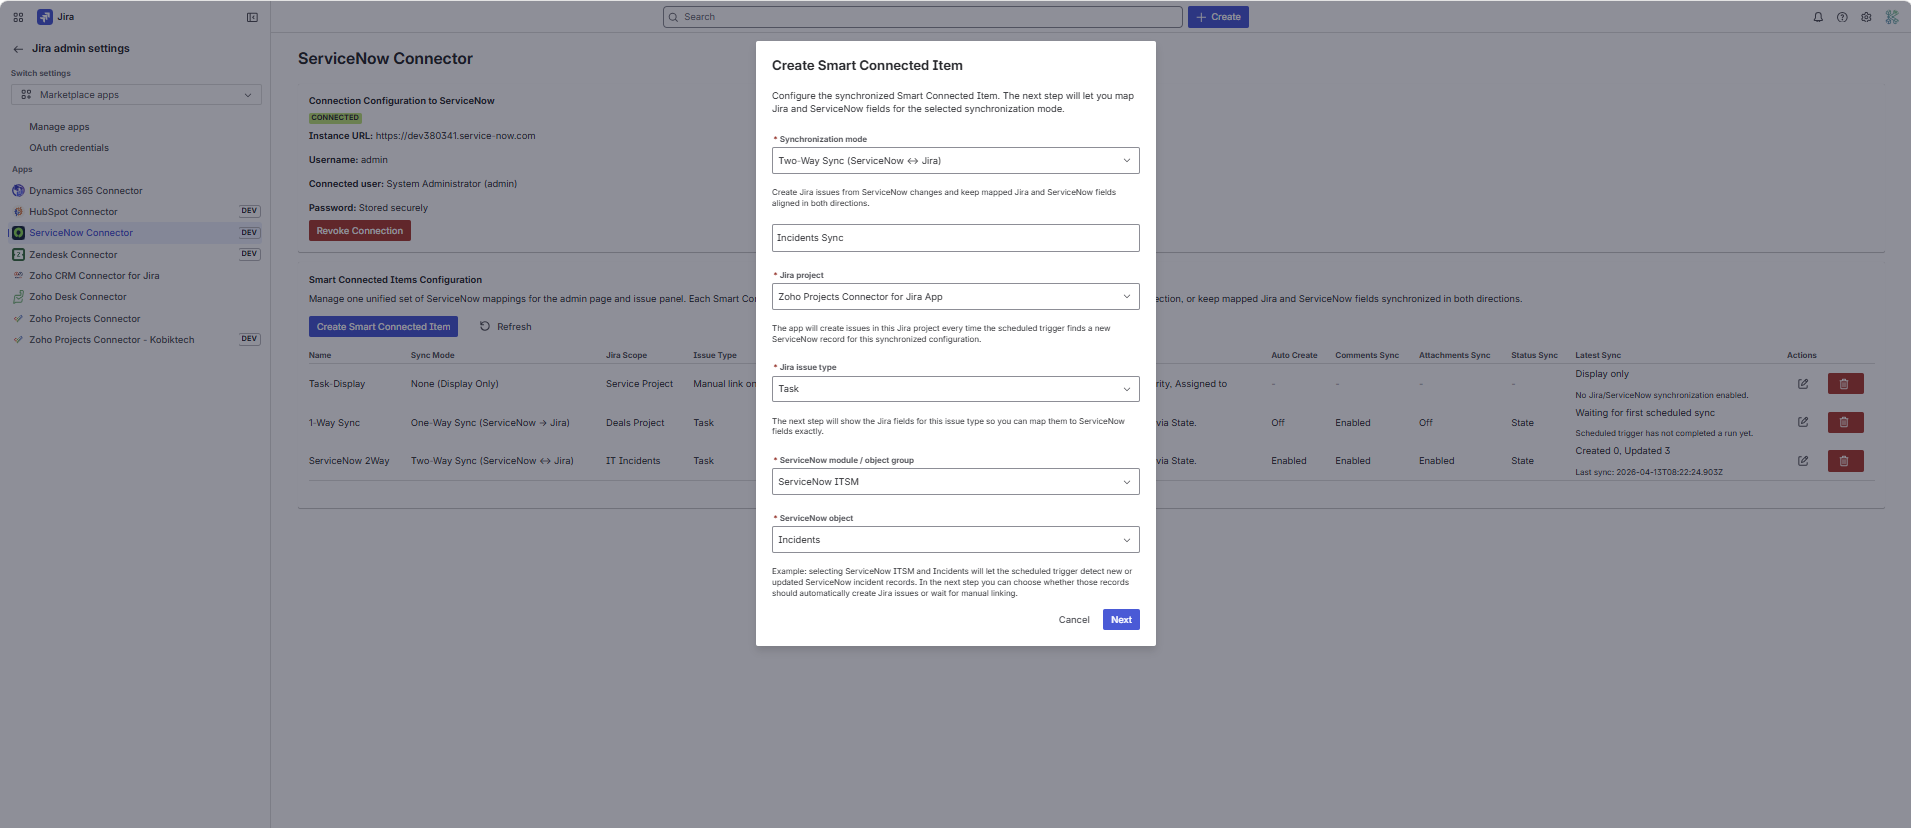Select Dynamics 365 Connector app
Image resolution: width=1911 pixels, height=828 pixels.
click(86, 191)
